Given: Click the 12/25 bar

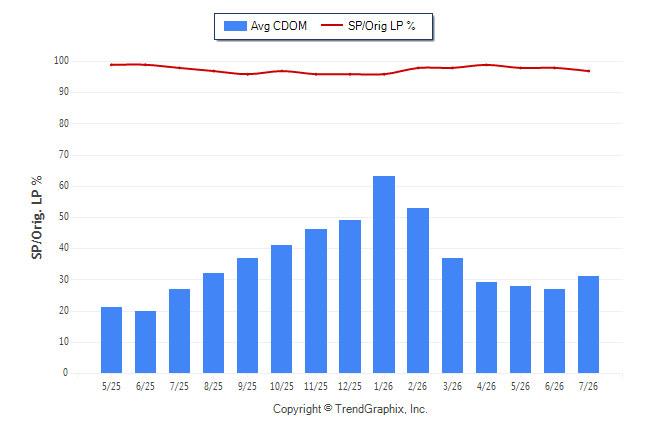Looking at the screenshot, I should pos(350,296).
